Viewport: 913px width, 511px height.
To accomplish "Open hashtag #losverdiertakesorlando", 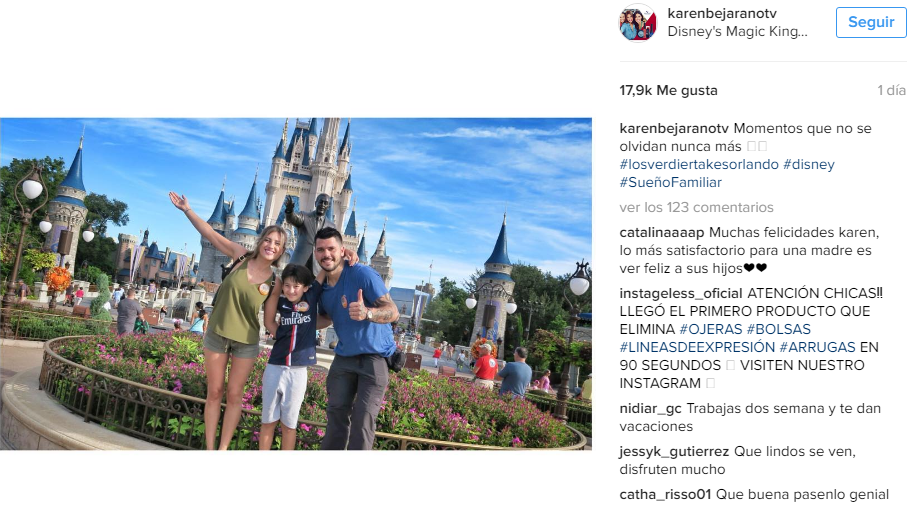I will coord(699,164).
